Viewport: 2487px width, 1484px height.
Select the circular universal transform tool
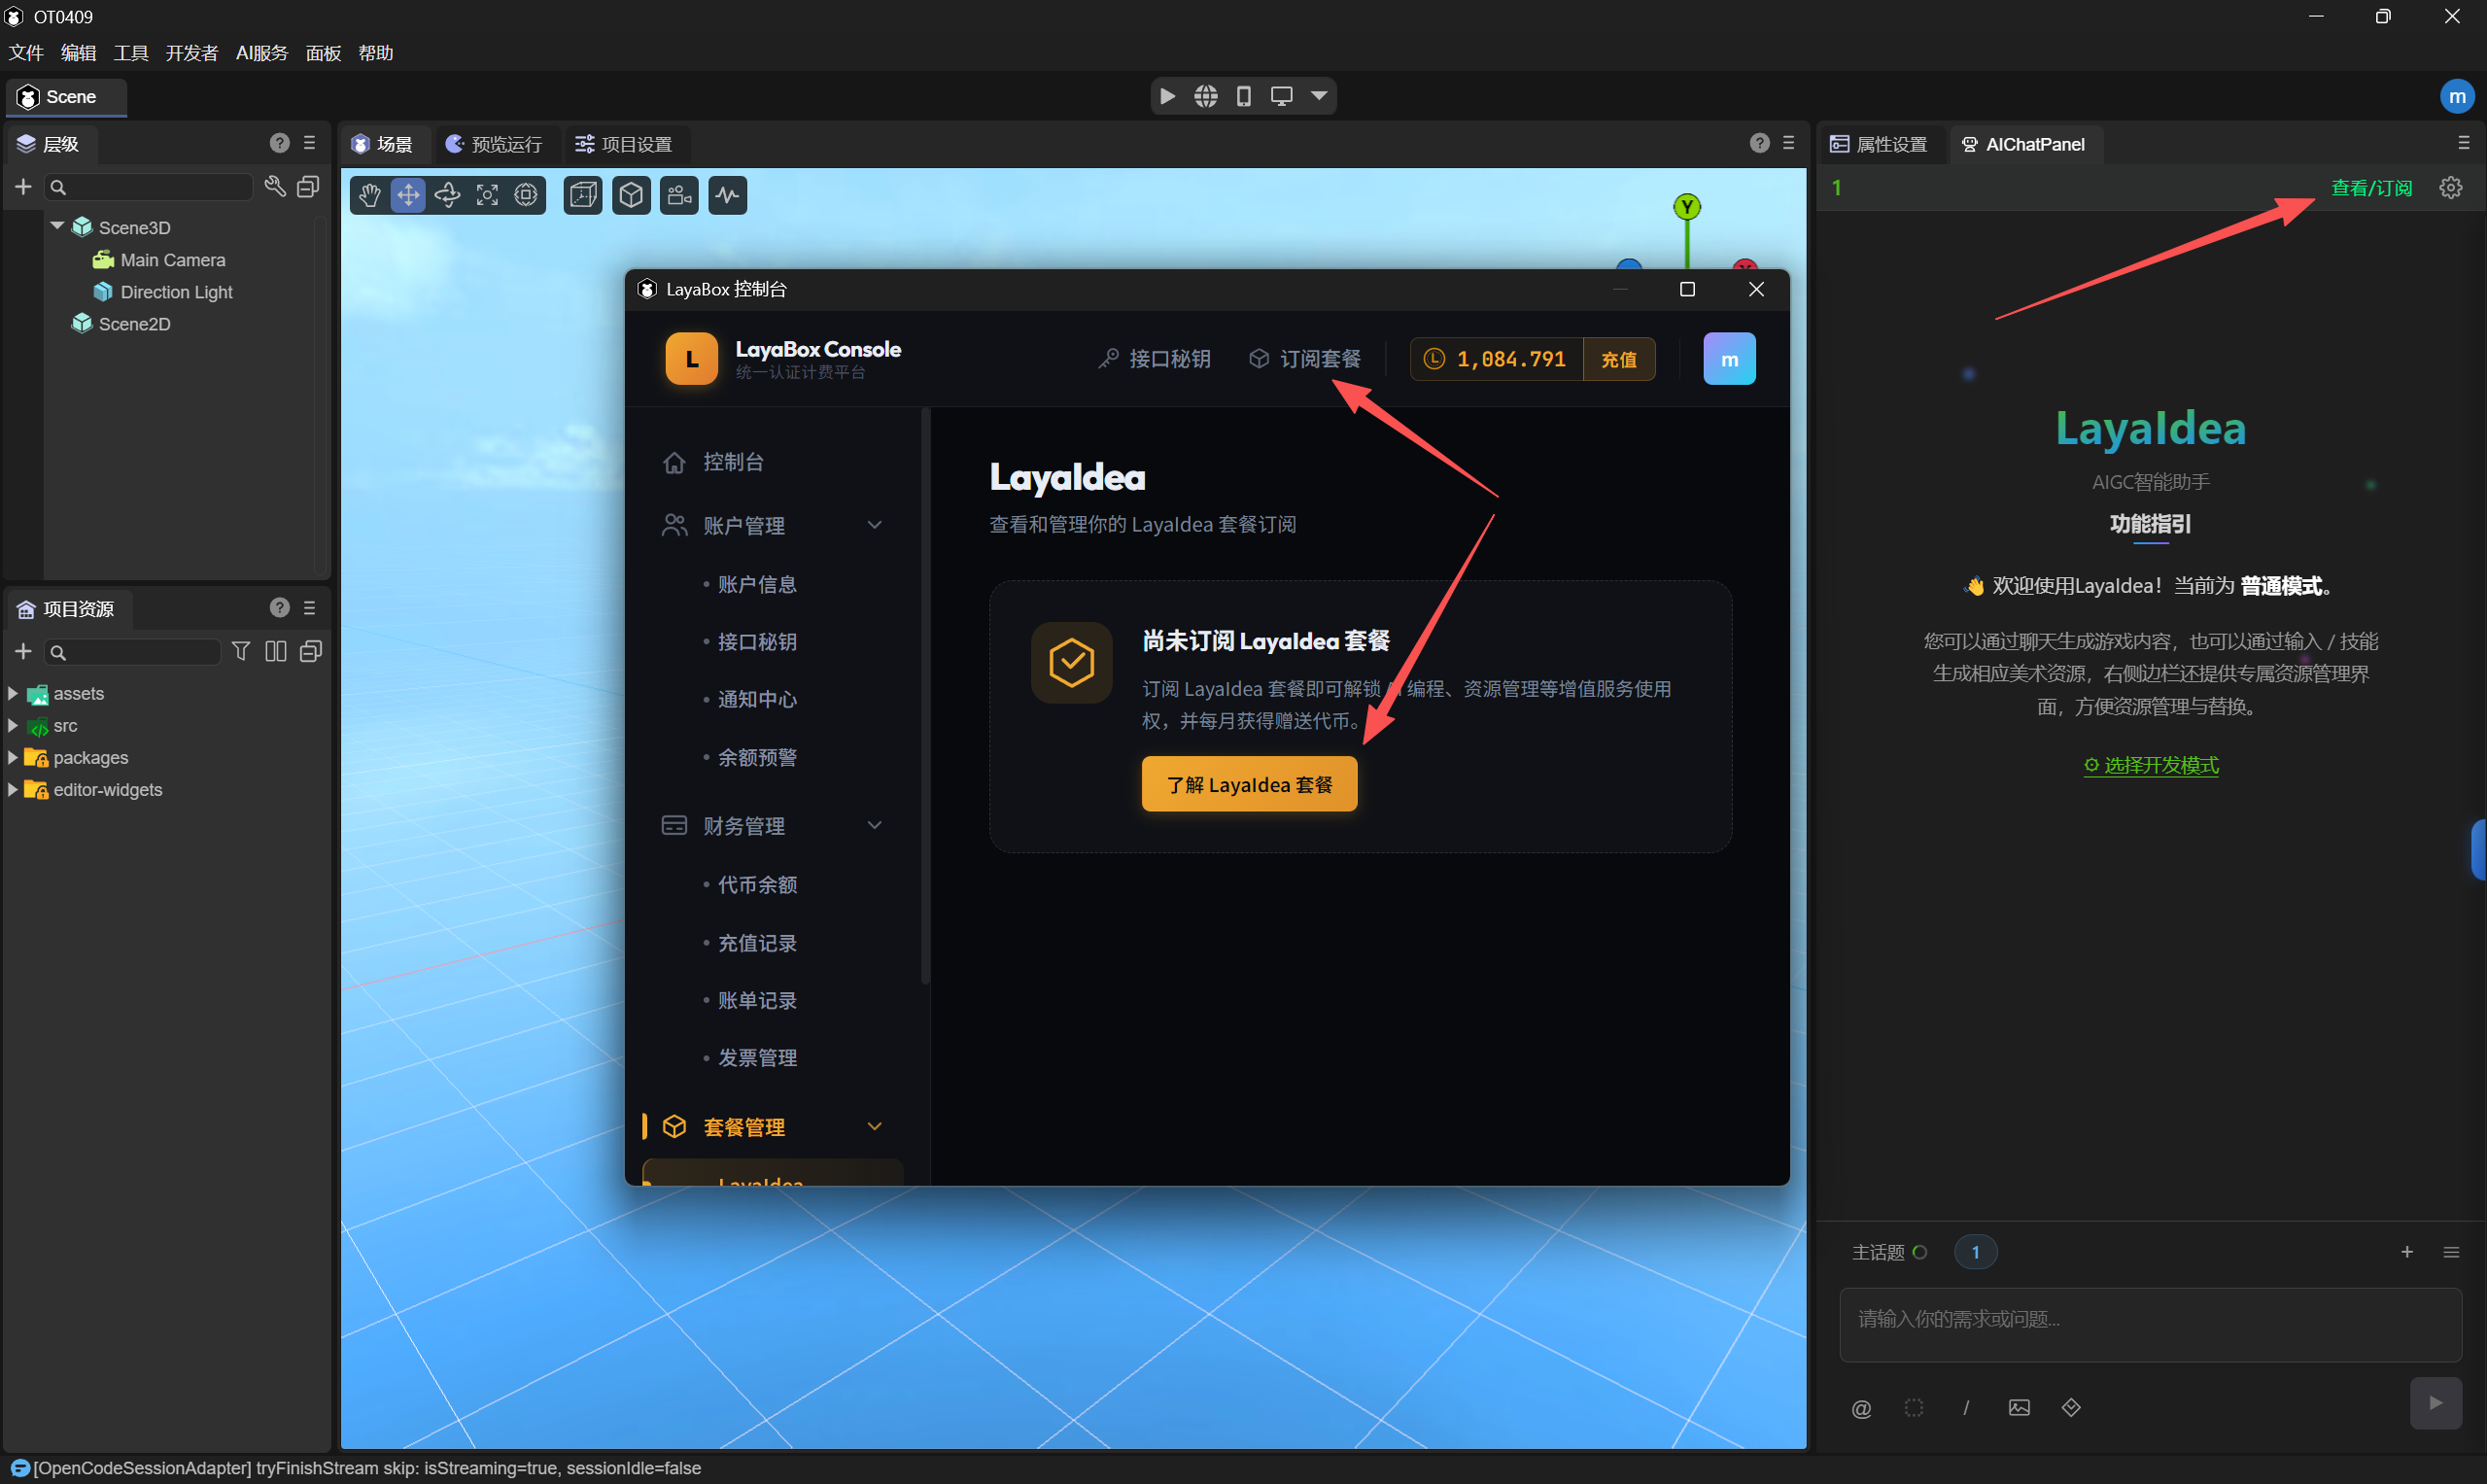coord(526,195)
